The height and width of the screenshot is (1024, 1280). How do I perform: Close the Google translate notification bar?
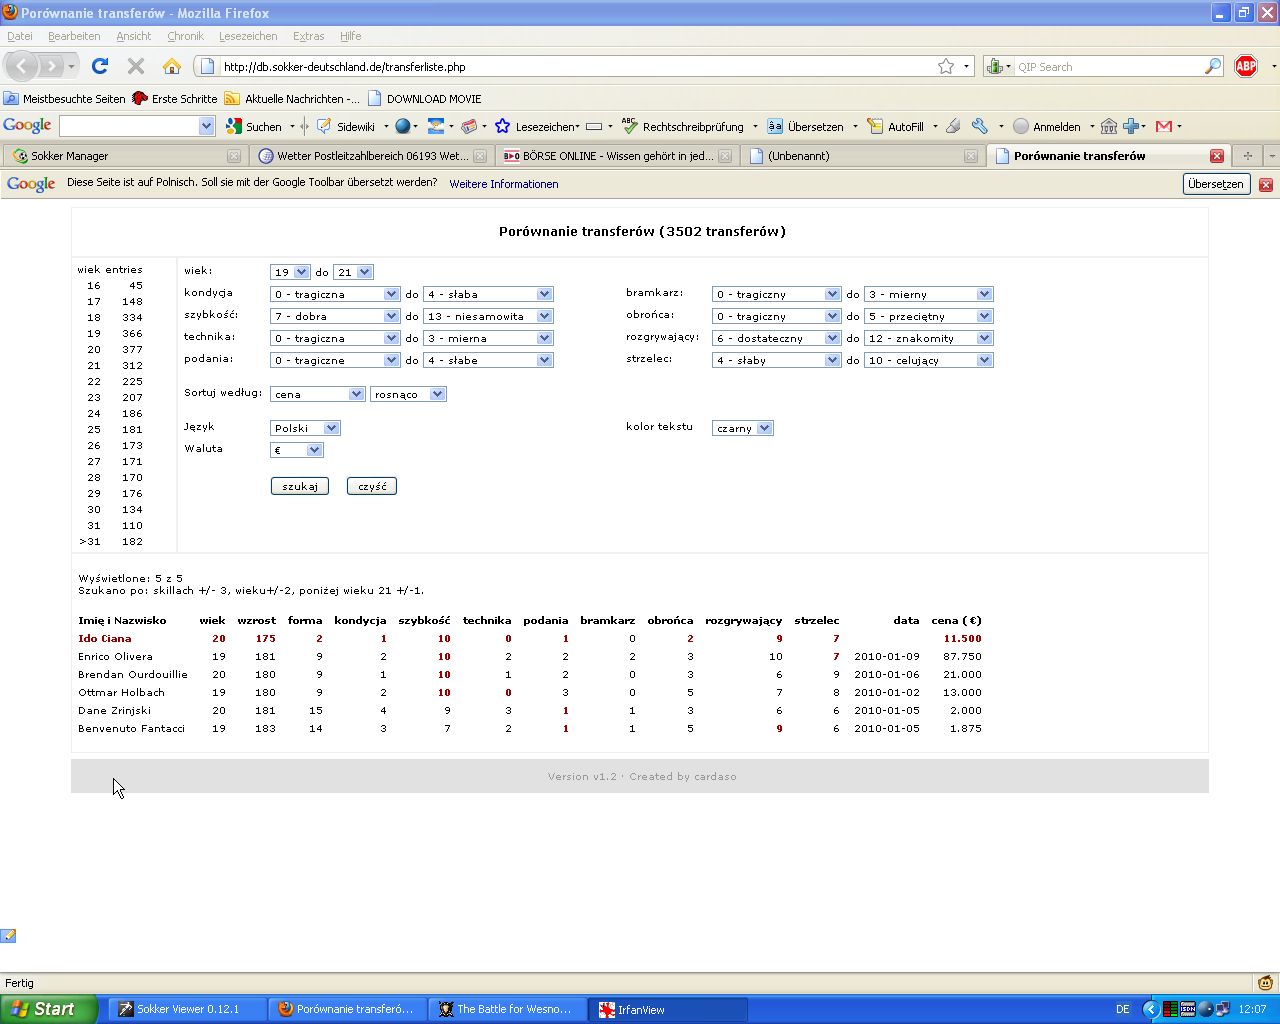pyautogui.click(x=1265, y=184)
